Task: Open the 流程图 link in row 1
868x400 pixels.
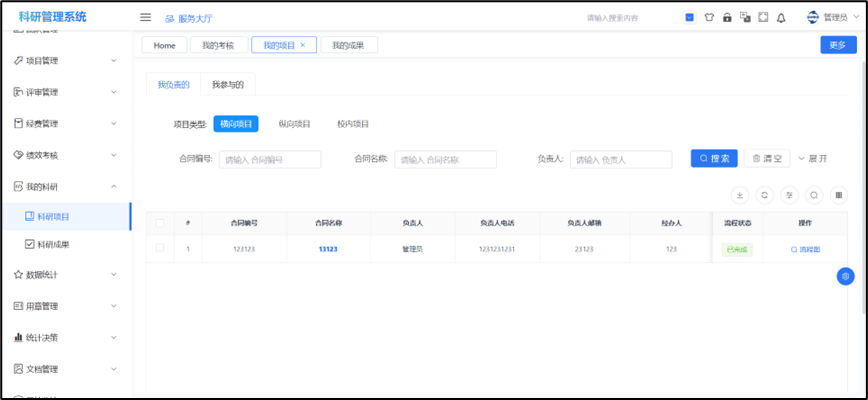Action: click(805, 249)
